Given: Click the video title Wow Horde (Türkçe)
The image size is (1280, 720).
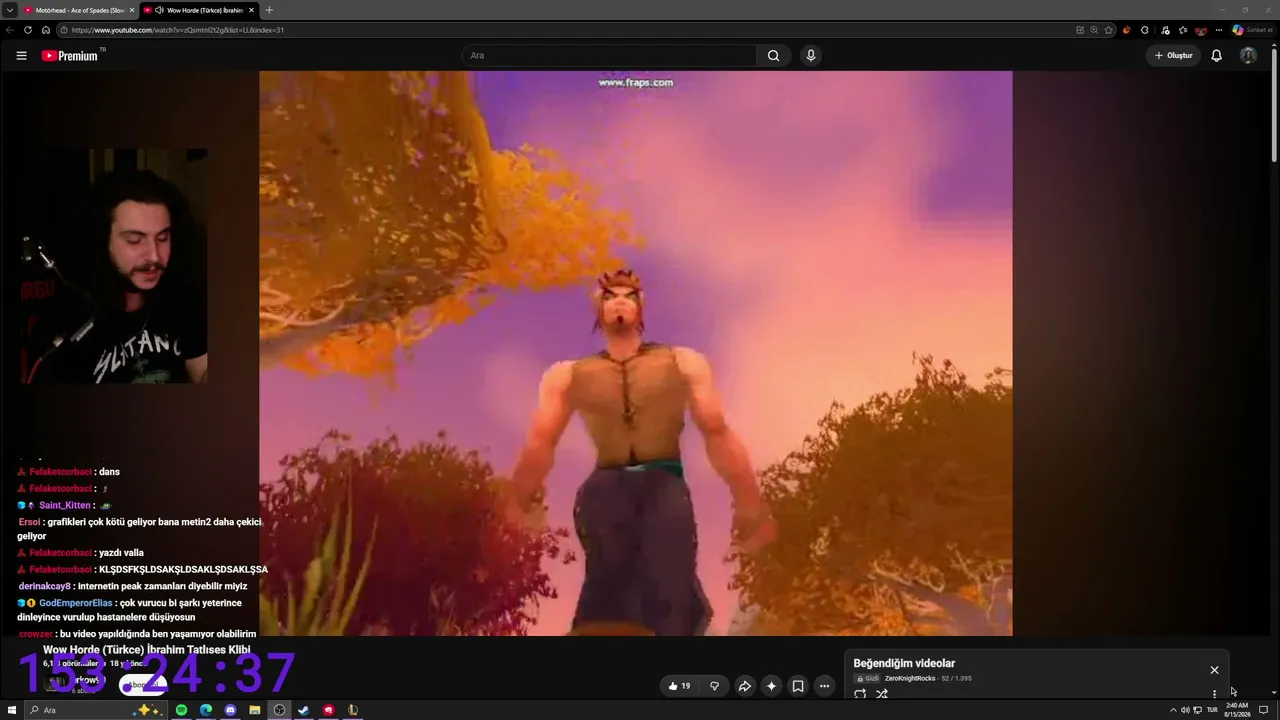Looking at the screenshot, I should [x=146, y=650].
